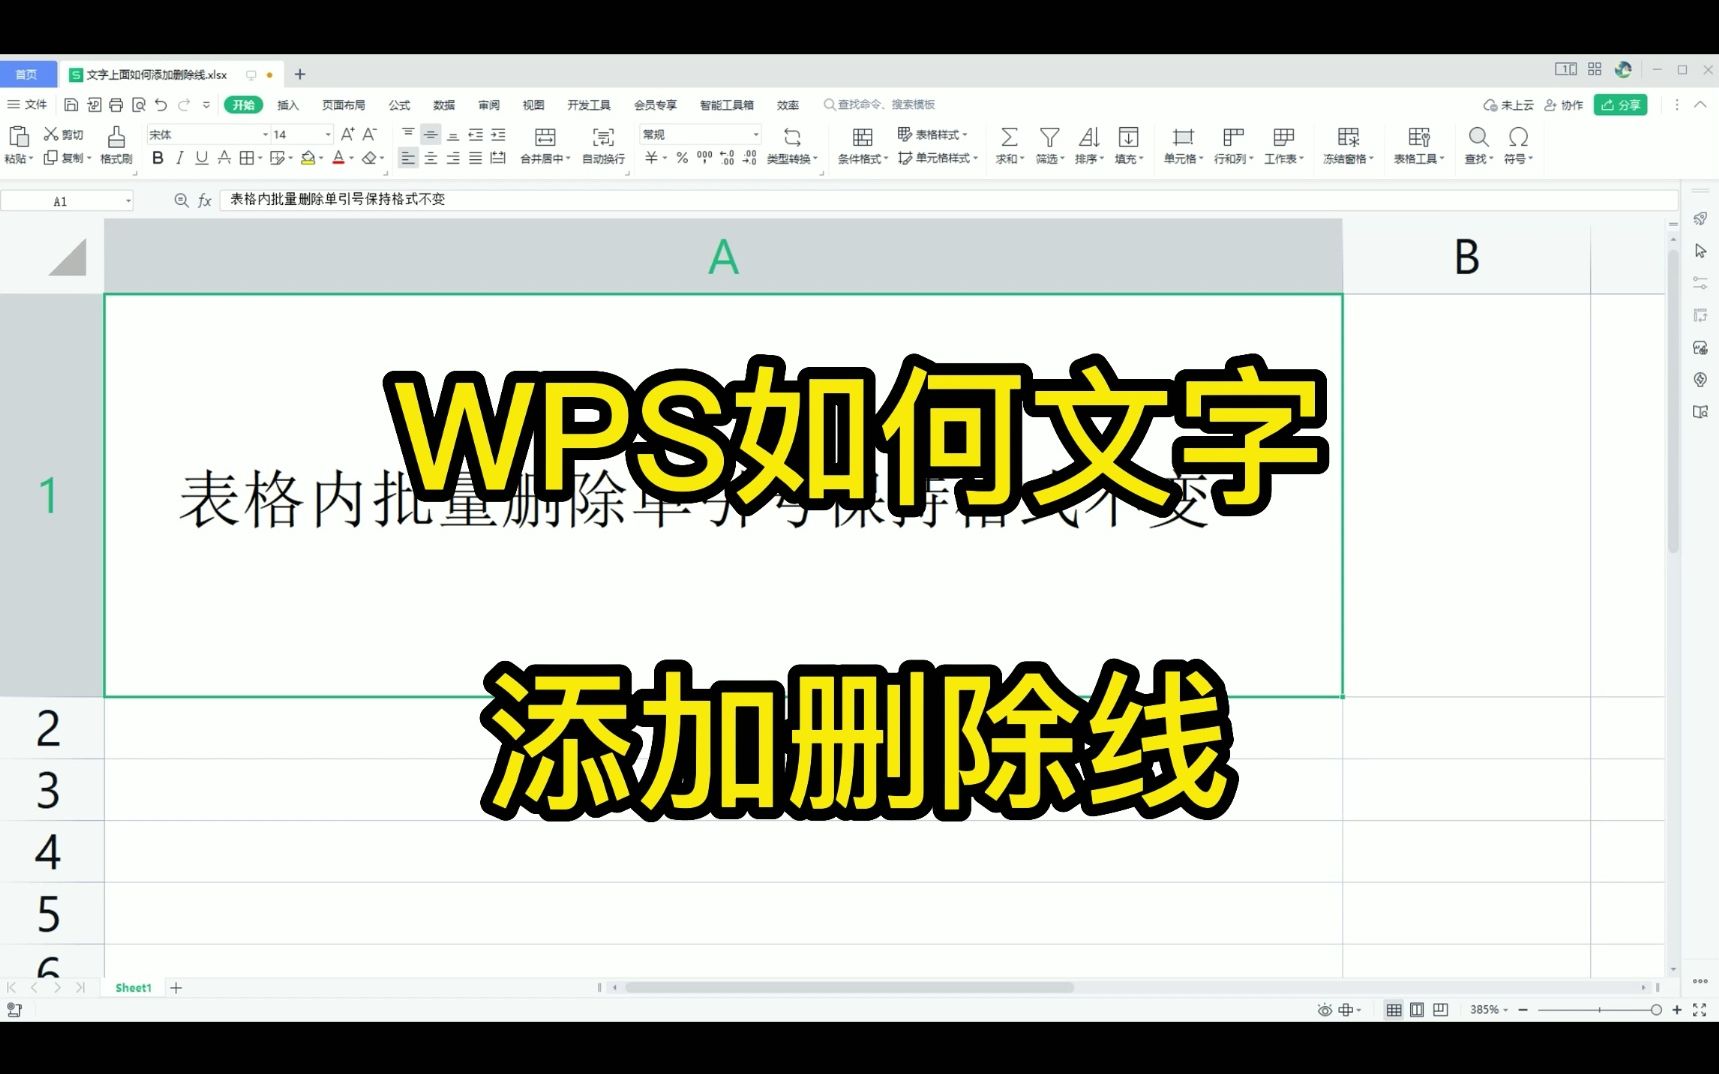The width and height of the screenshot is (1719, 1074).
Task: Apply strikethrough to the text
Action: click(224, 158)
